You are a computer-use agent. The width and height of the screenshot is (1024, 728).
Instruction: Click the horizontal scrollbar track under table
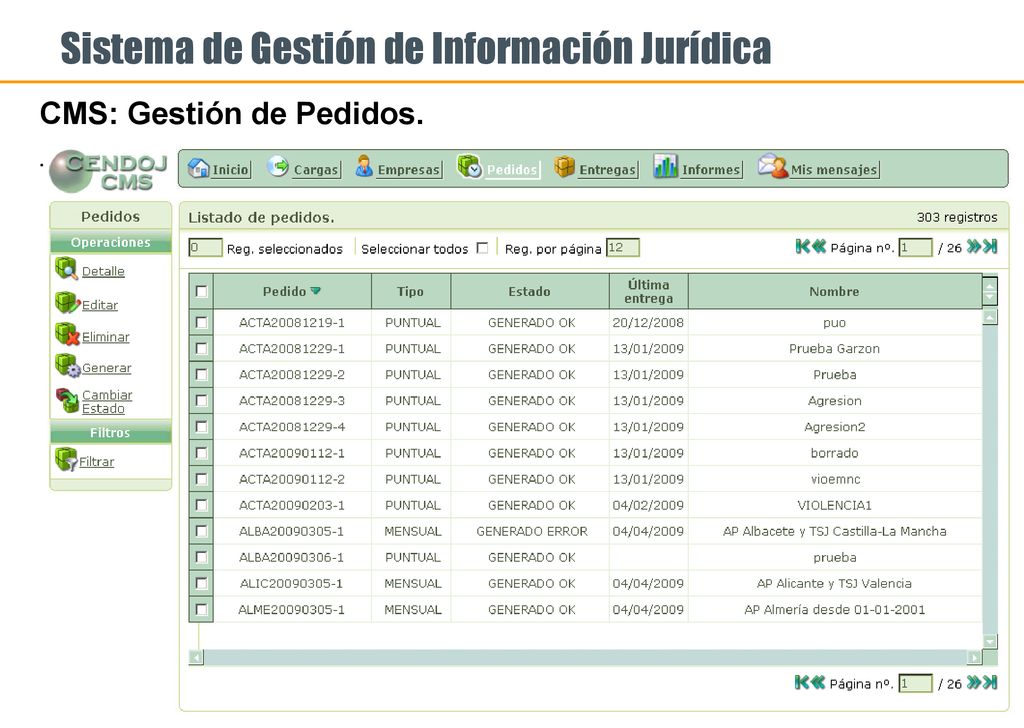click(x=585, y=657)
